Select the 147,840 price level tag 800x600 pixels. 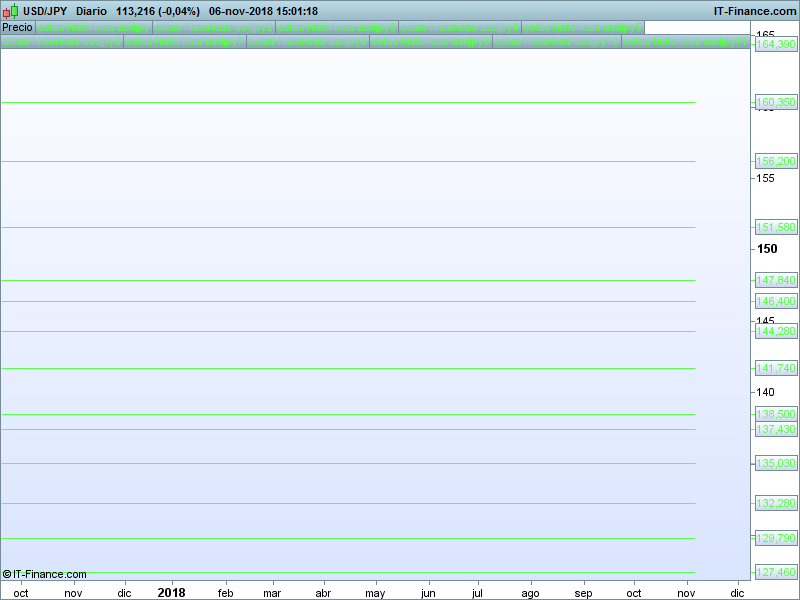click(x=776, y=280)
